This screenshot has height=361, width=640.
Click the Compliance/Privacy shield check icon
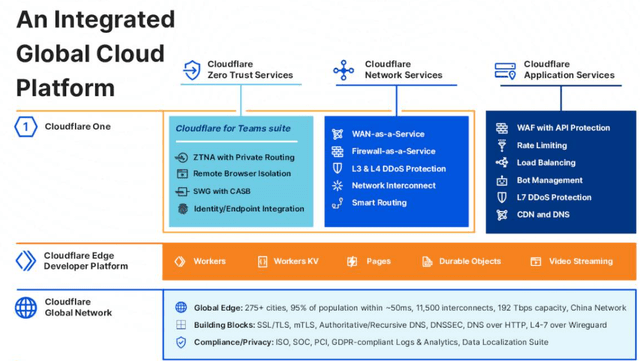181,342
